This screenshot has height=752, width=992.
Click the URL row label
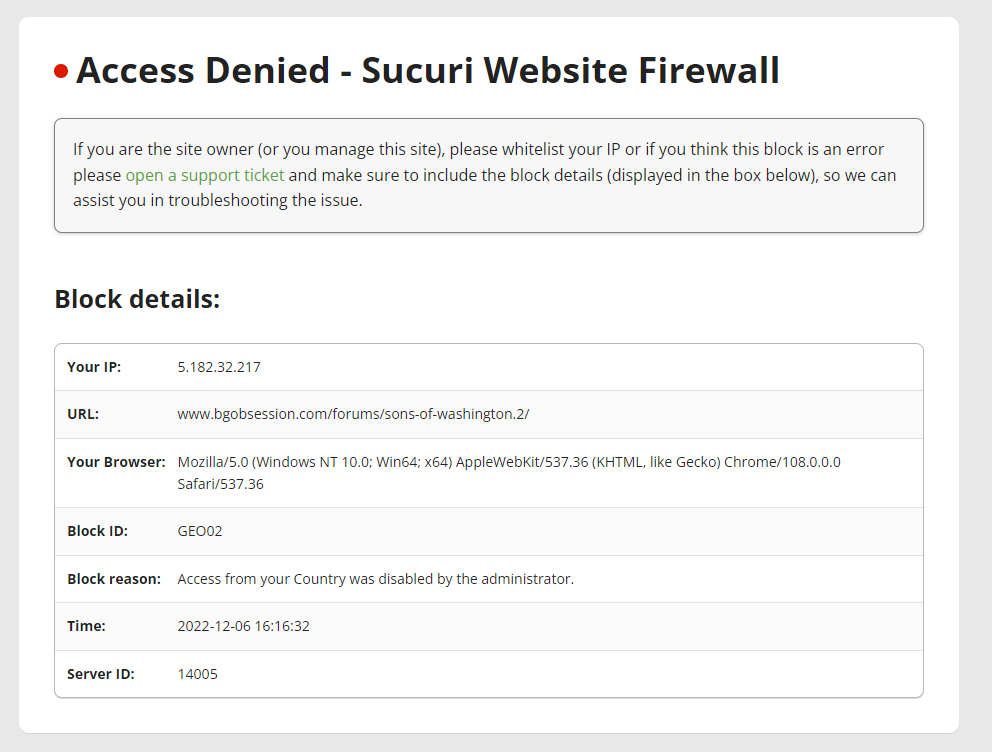coord(83,414)
